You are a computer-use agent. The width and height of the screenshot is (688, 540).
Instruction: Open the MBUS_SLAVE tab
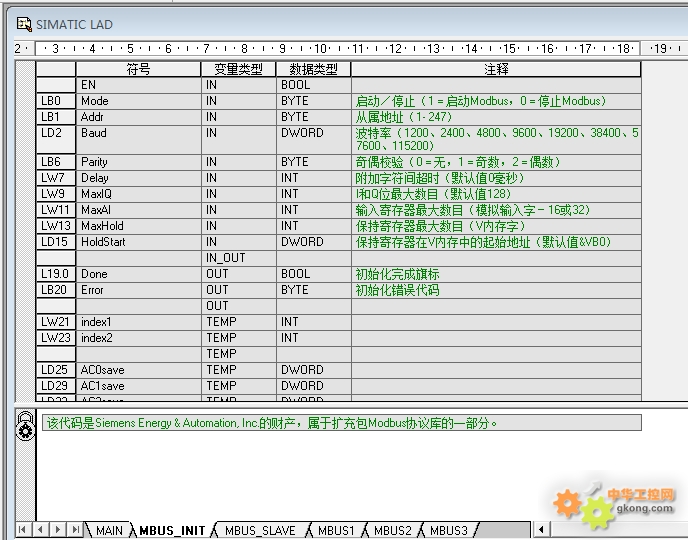(x=260, y=530)
